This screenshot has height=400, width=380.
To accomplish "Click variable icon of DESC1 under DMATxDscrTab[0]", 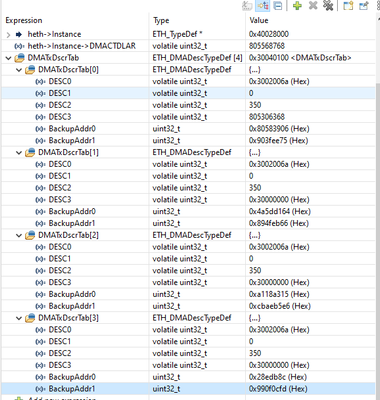I will 40,93.
